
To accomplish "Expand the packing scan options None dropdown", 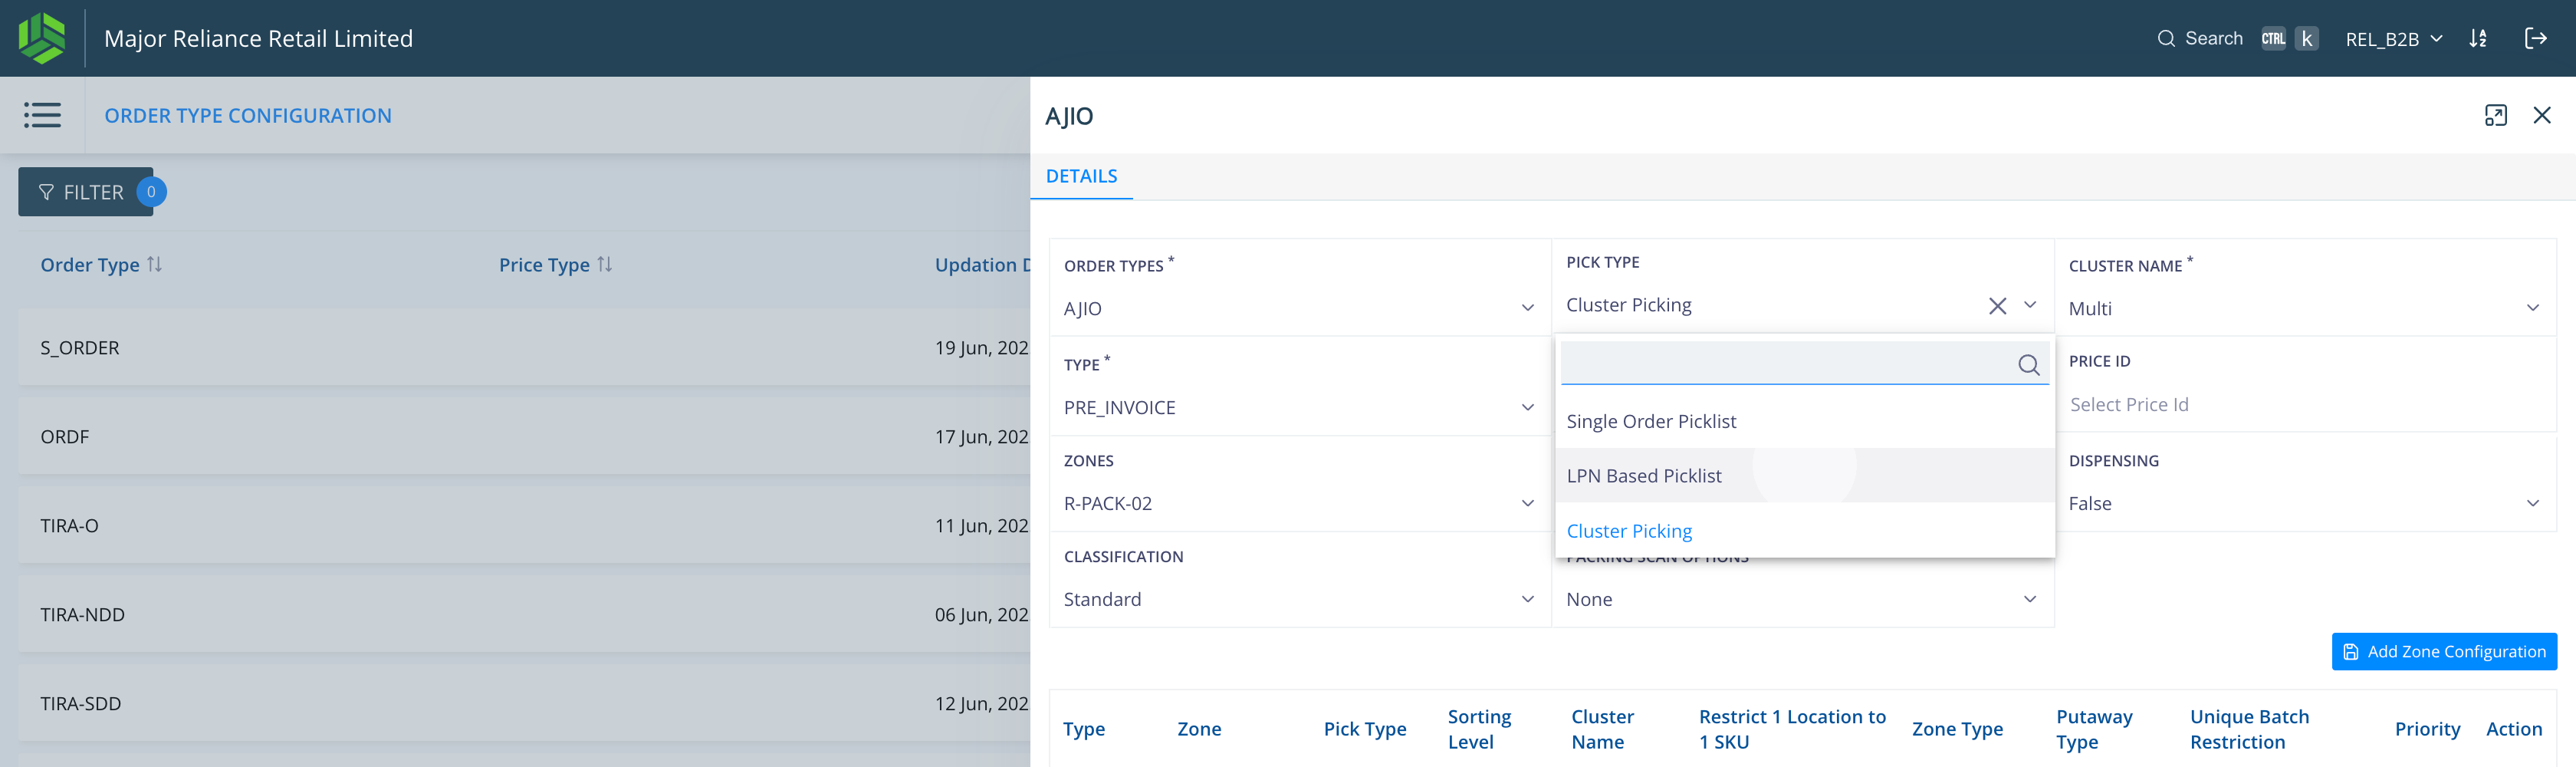I will click(x=2030, y=599).
